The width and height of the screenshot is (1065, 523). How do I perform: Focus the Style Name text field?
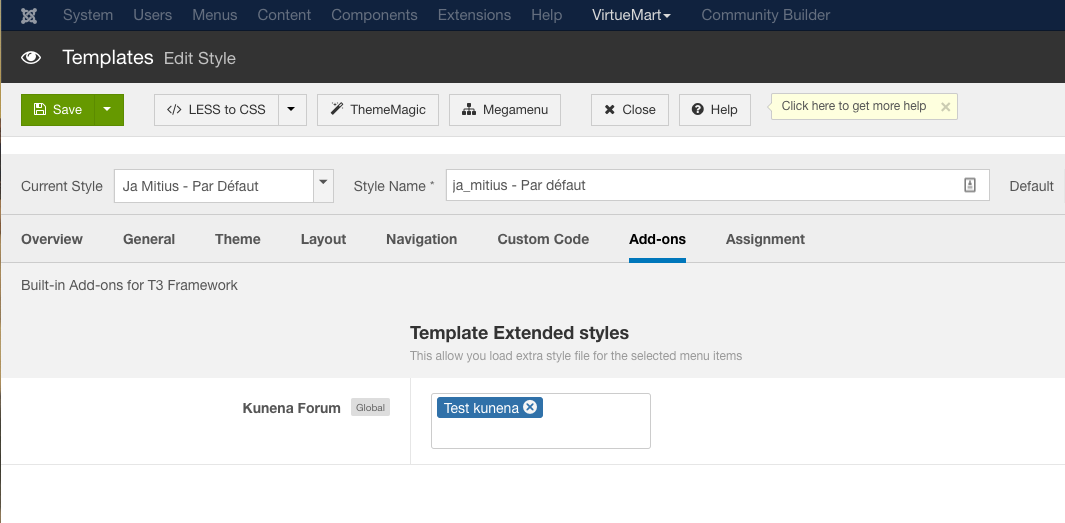[x=700, y=185]
